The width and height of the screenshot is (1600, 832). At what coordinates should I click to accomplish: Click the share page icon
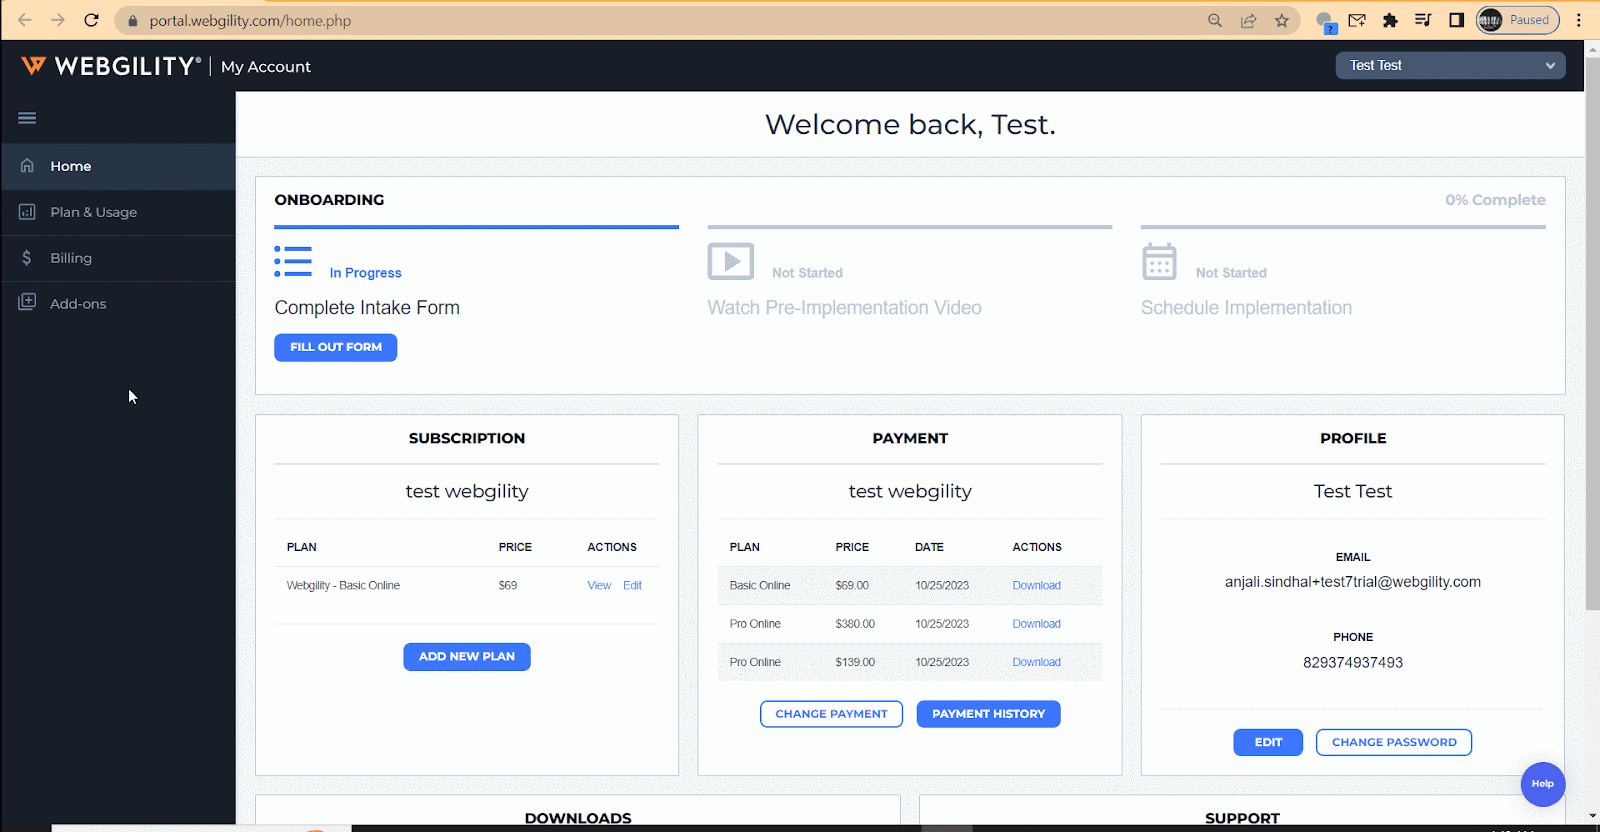point(1248,20)
